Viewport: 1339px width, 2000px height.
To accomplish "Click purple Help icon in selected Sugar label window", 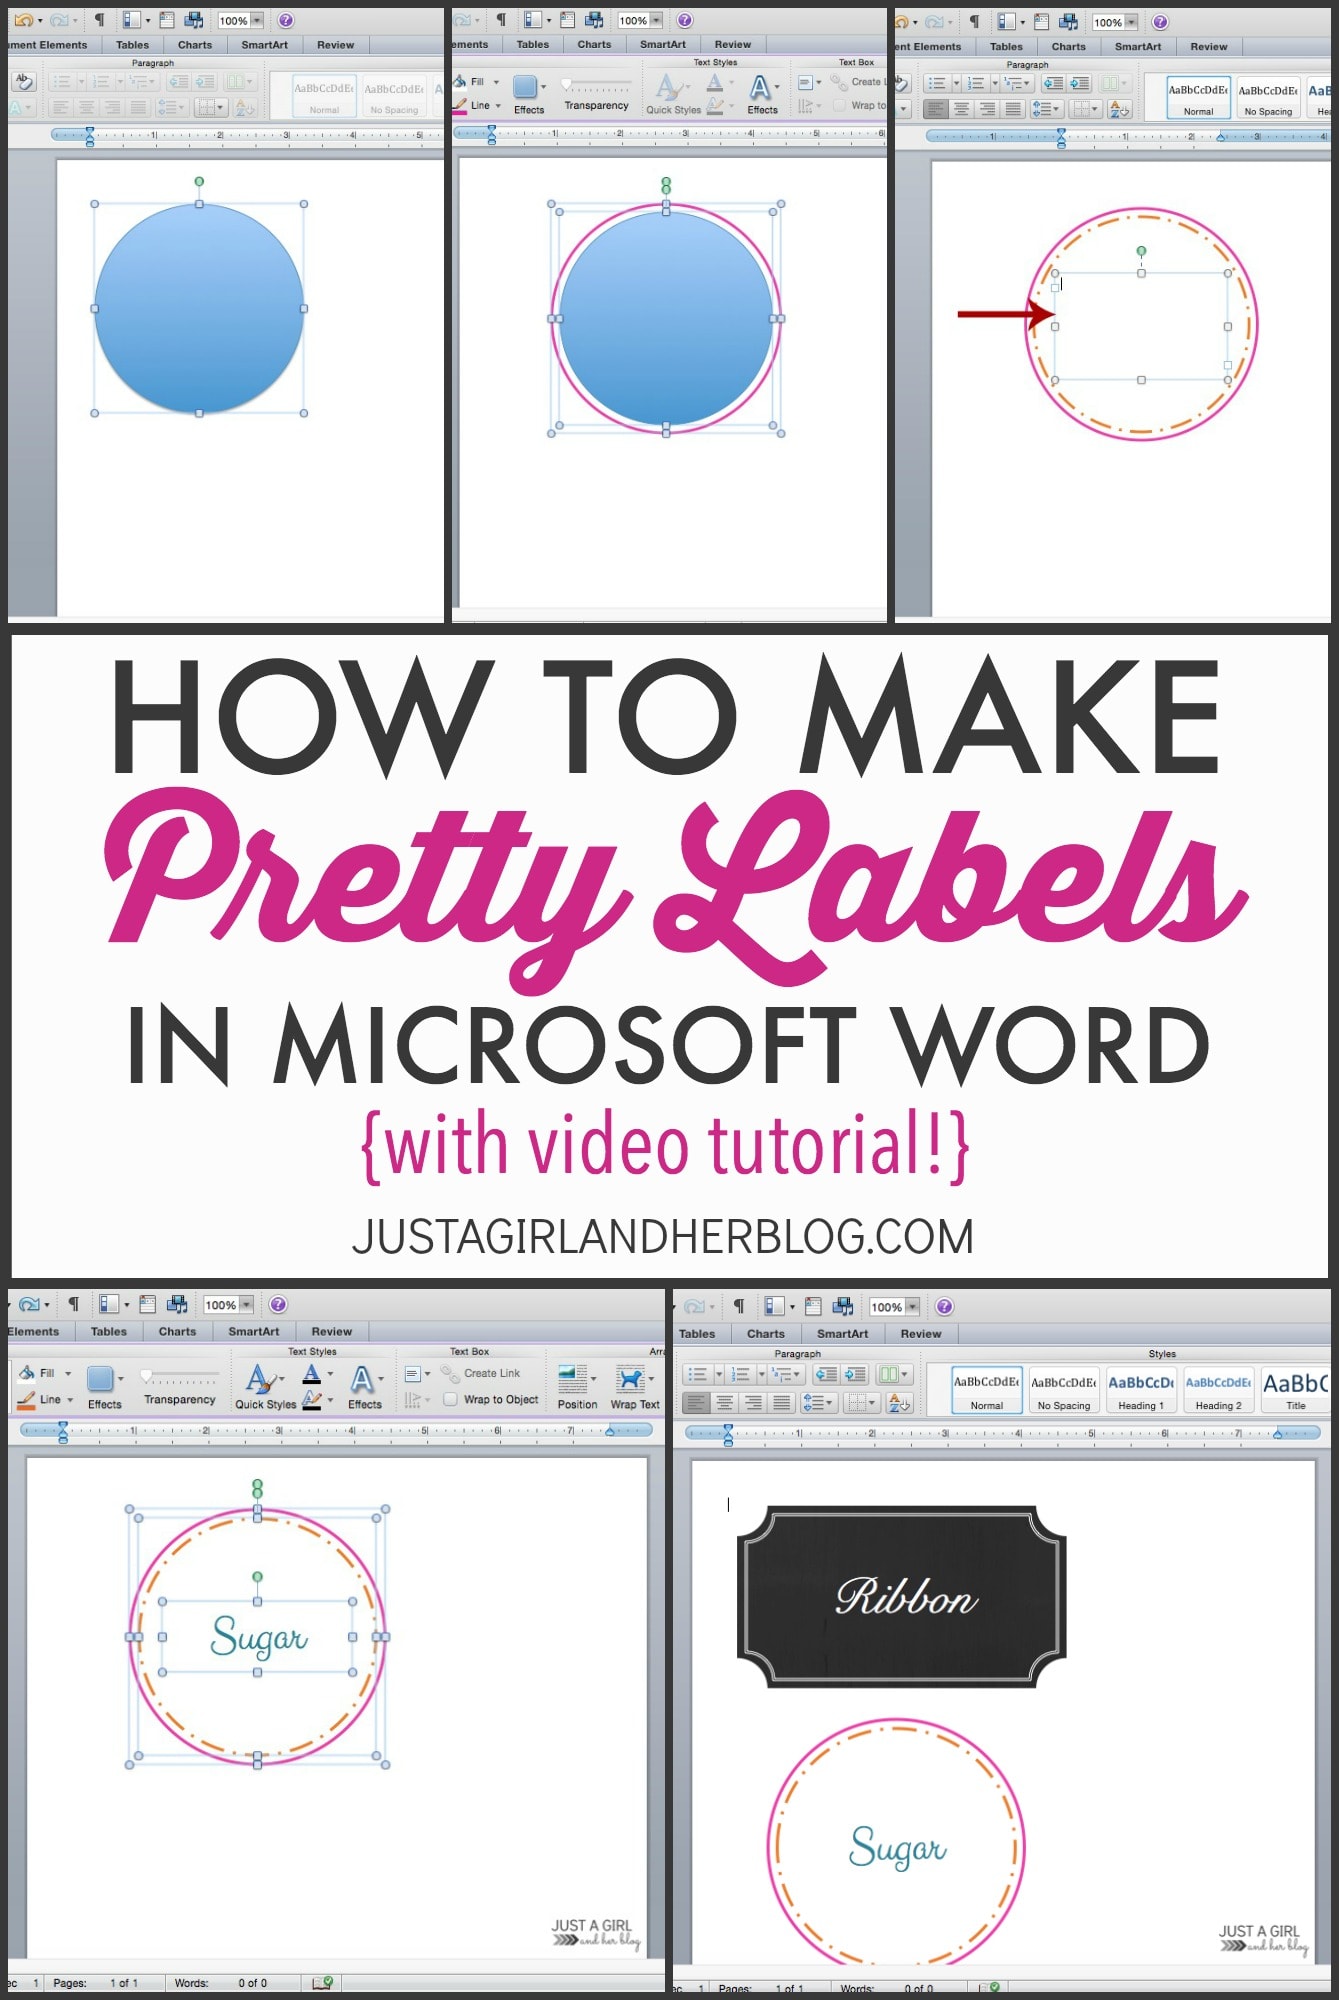I will [279, 1304].
